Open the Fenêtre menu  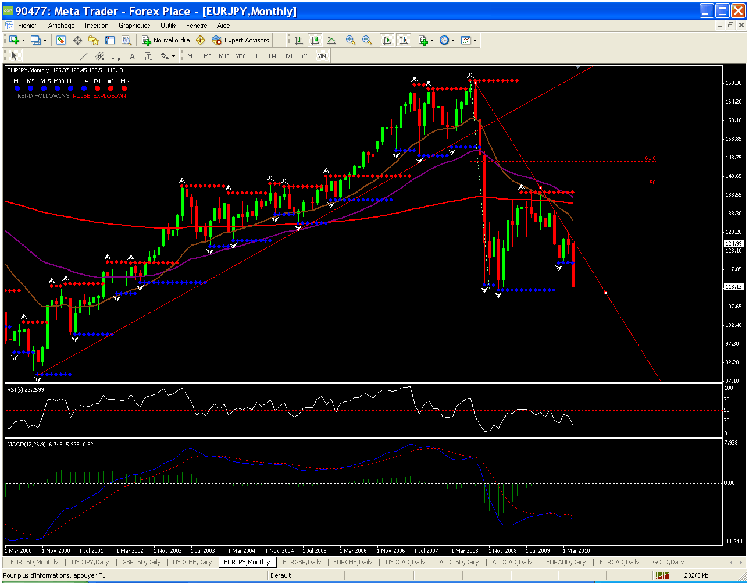coord(196,25)
